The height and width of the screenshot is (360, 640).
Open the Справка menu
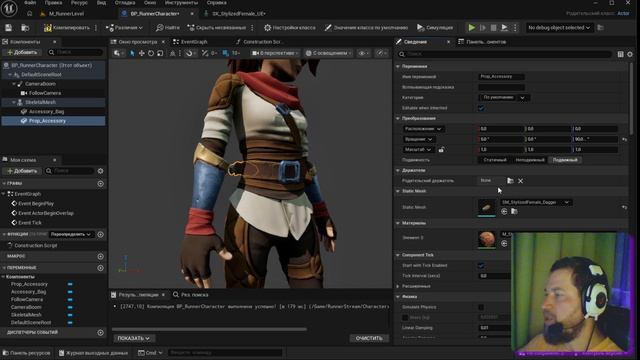point(216,2)
